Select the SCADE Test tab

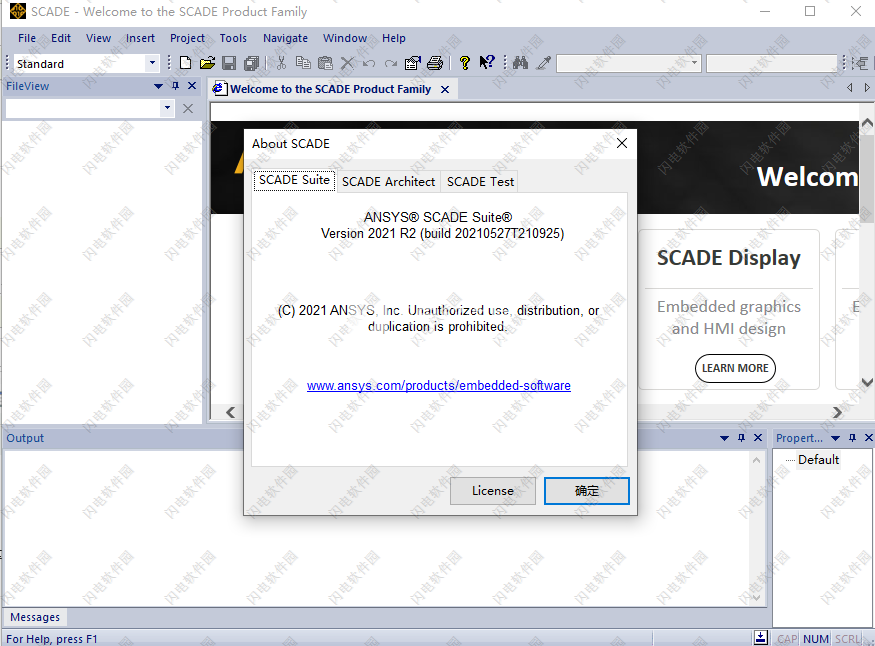(x=479, y=181)
